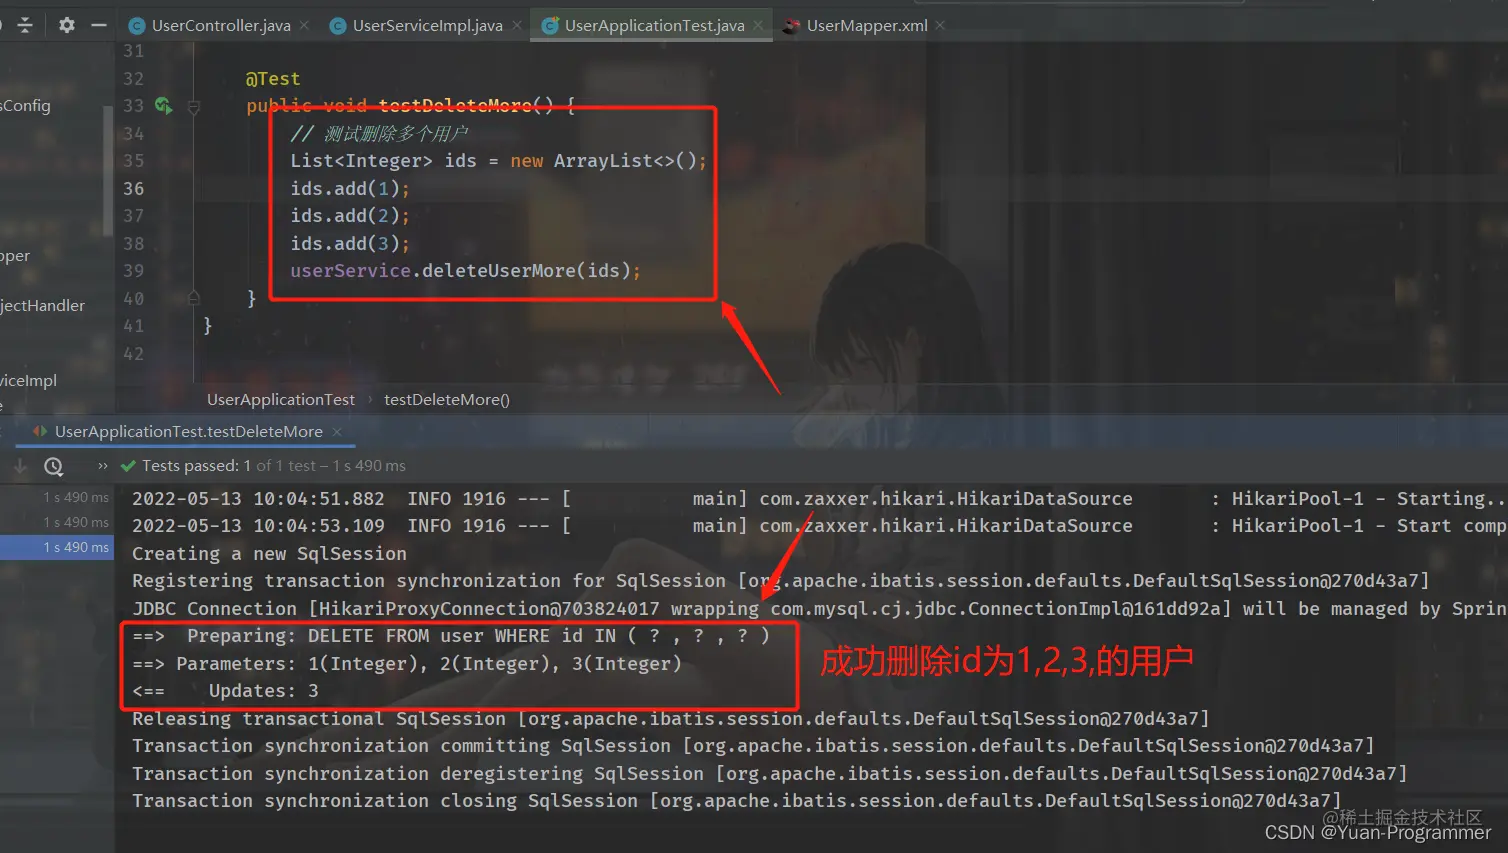This screenshot has width=1508, height=853.
Task: Click the test history clock icon
Action: [x=54, y=466]
